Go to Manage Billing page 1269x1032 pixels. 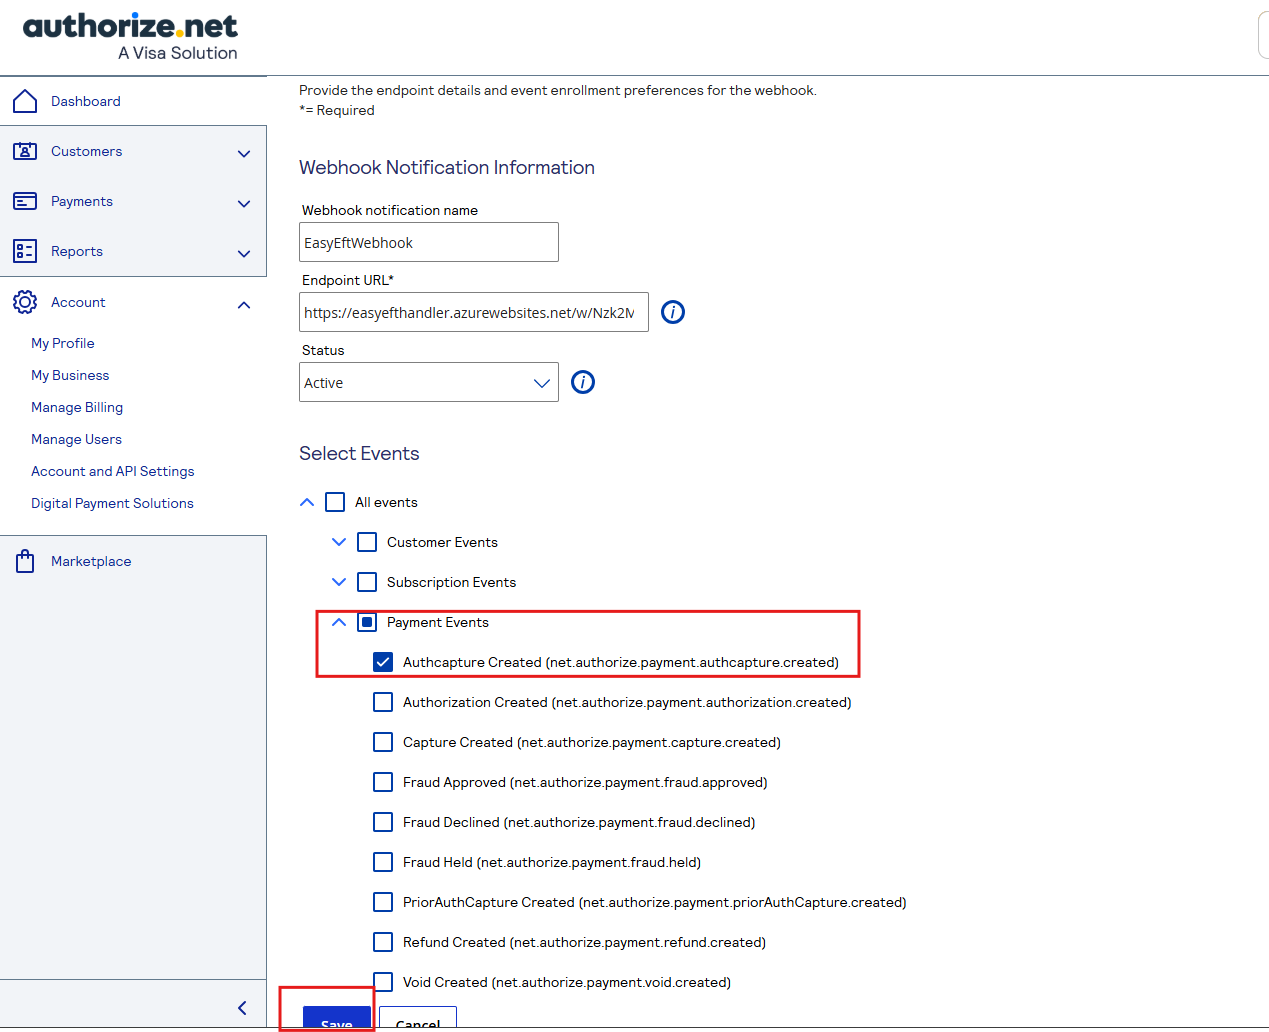[77, 407]
